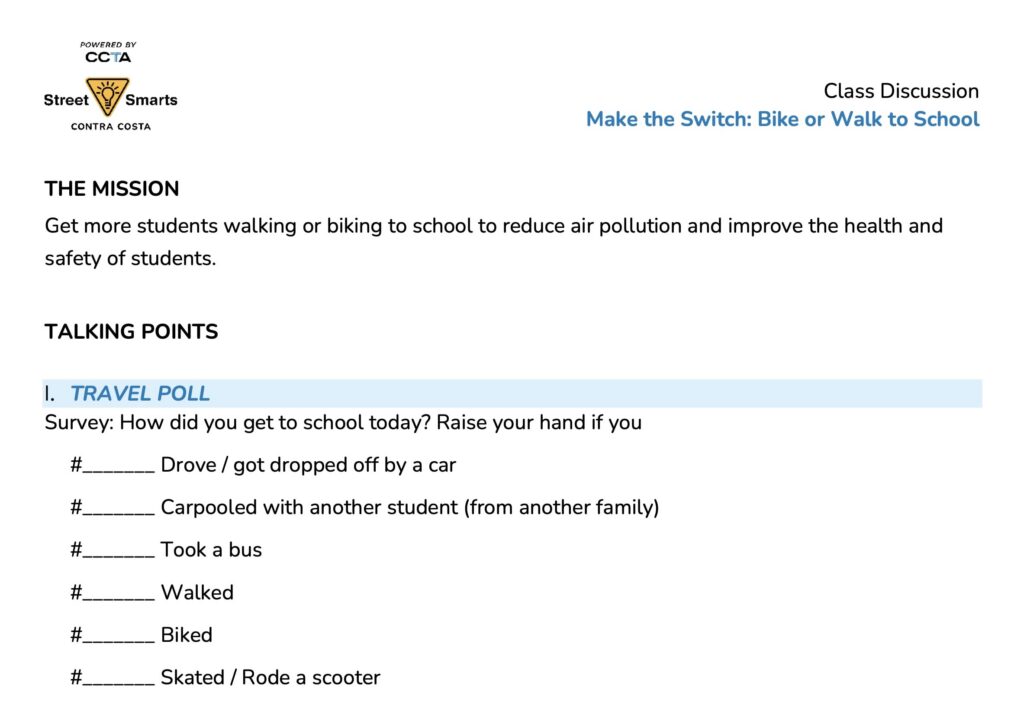This screenshot has height=712, width=1024.
Task: Click the 'Class Discussion' header text
Action: pyautogui.click(x=900, y=91)
